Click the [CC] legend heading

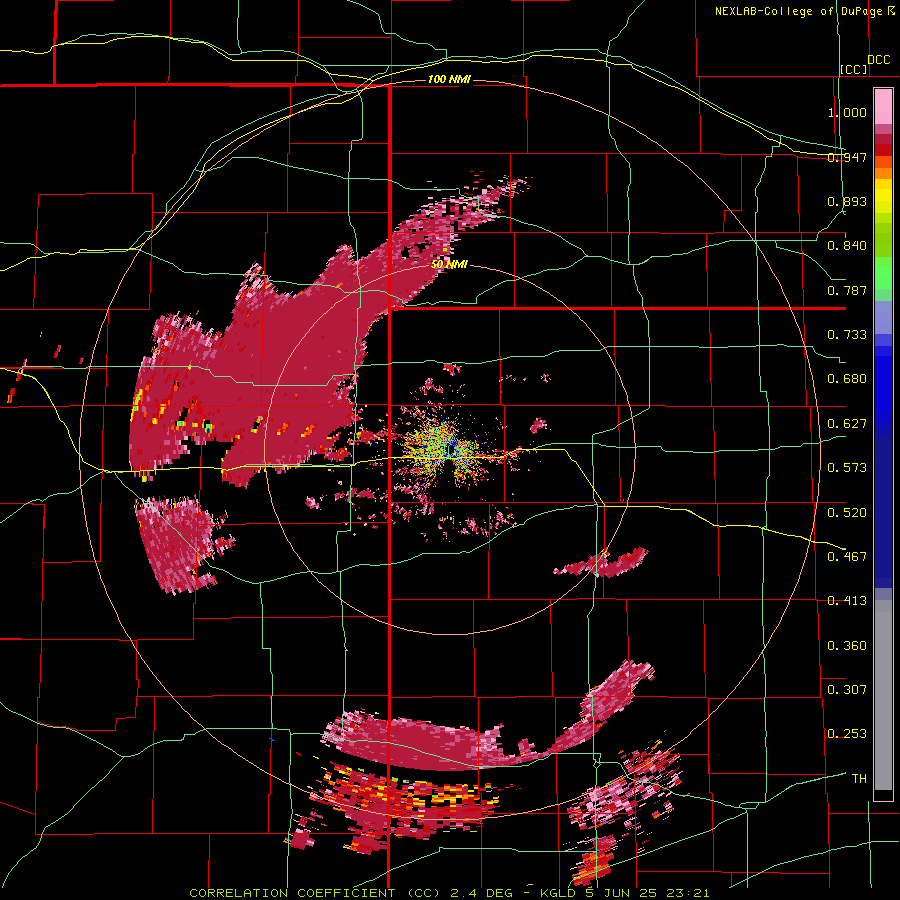coord(854,69)
